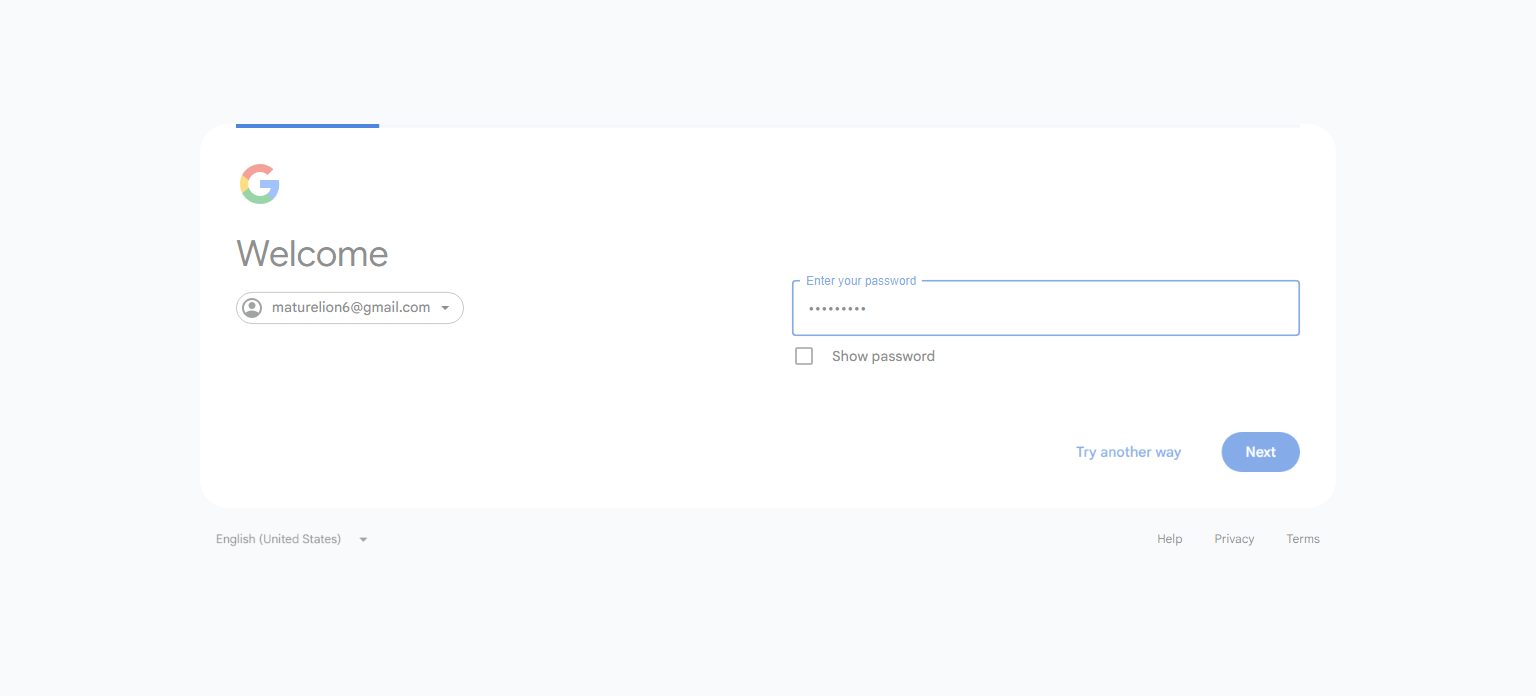Click the language selector's small arrow
Viewport: 1536px width, 696px height.
(363, 540)
